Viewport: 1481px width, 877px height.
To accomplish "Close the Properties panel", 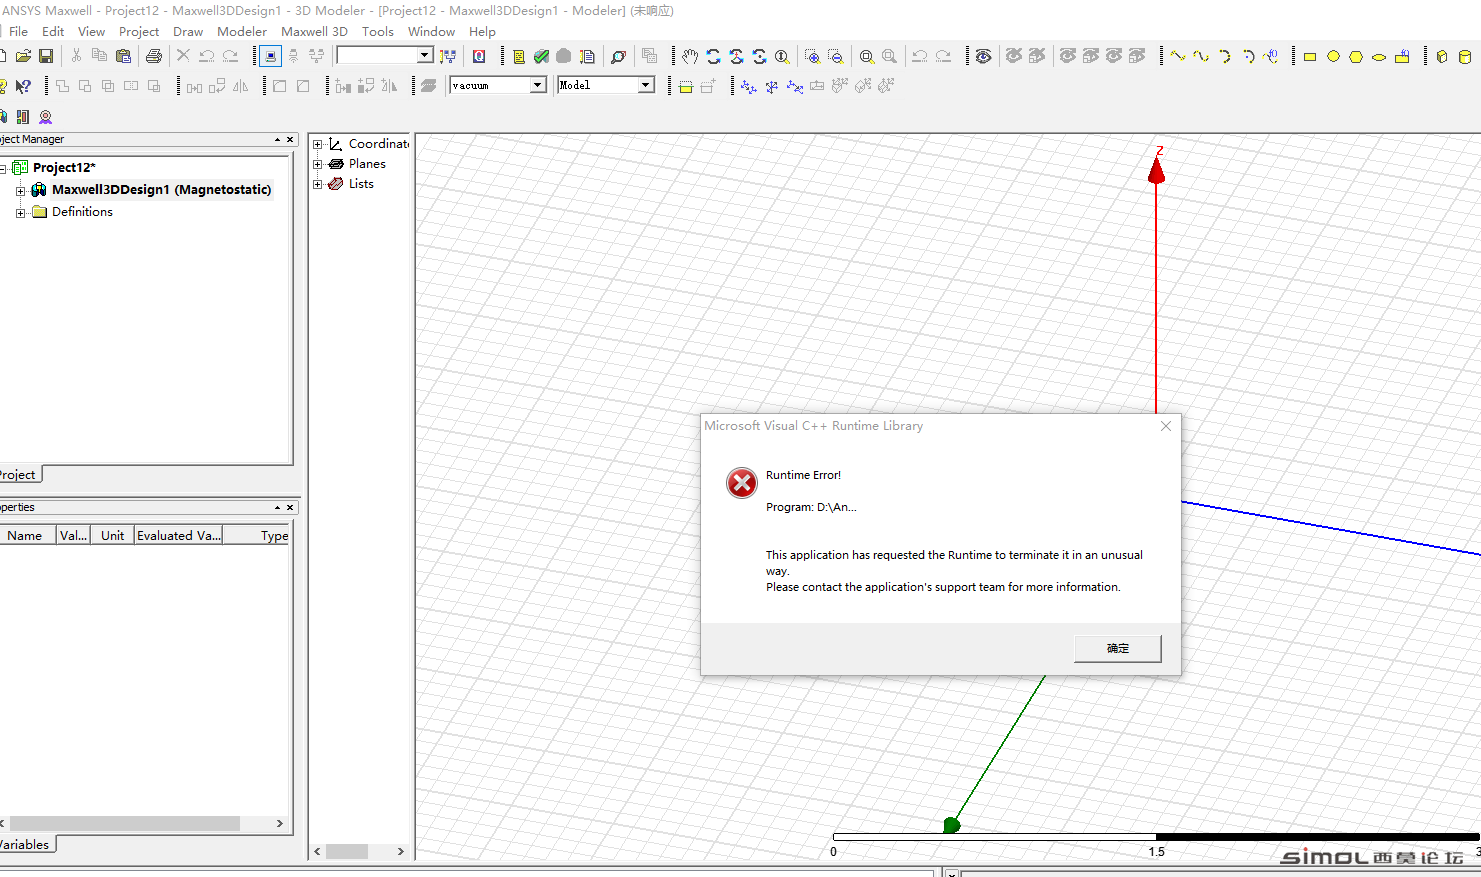I will click(x=290, y=508).
